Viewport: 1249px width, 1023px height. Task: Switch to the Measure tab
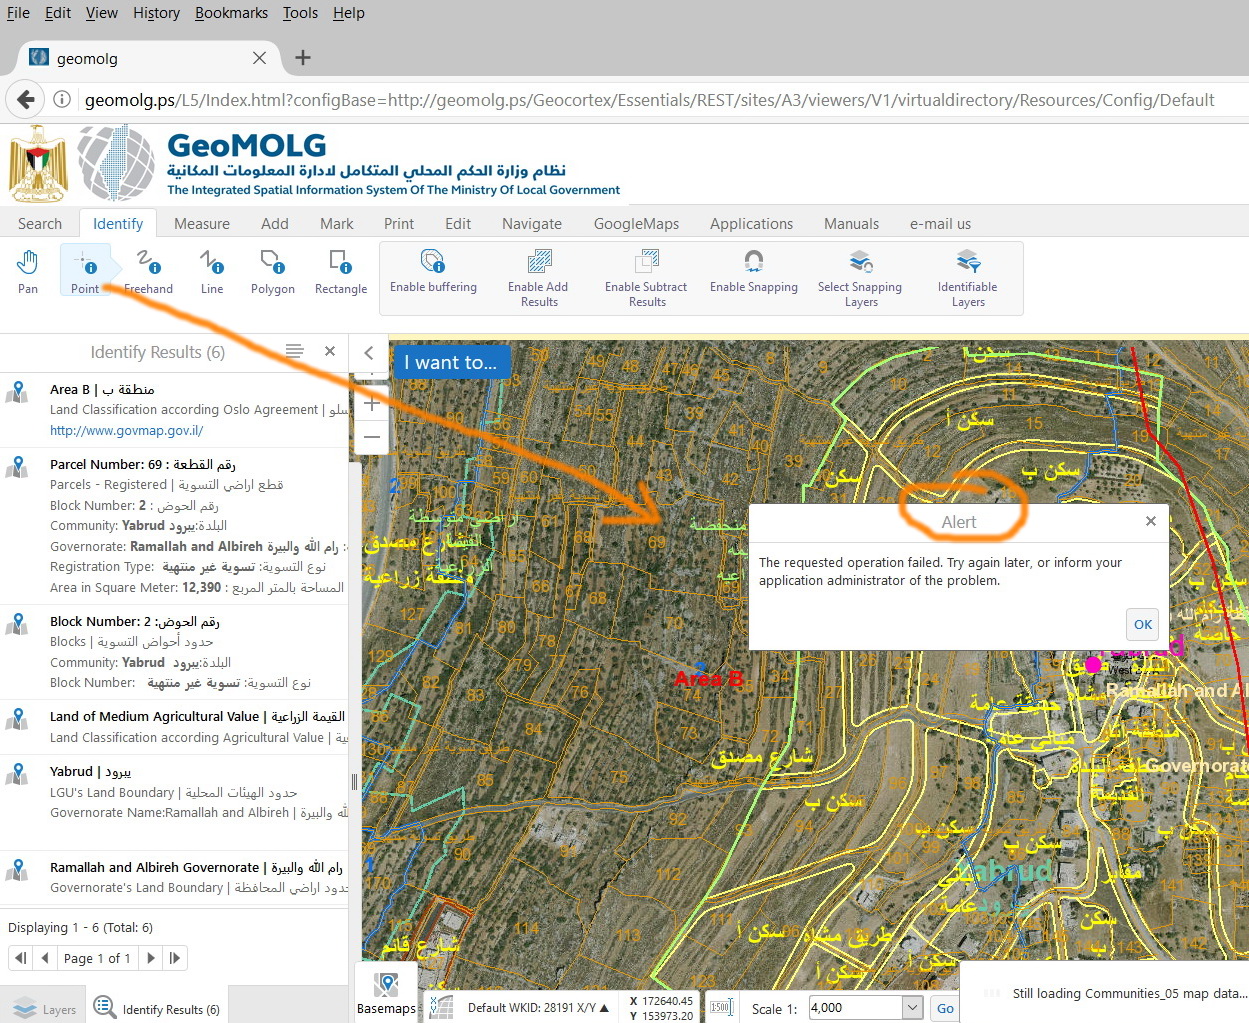202,224
